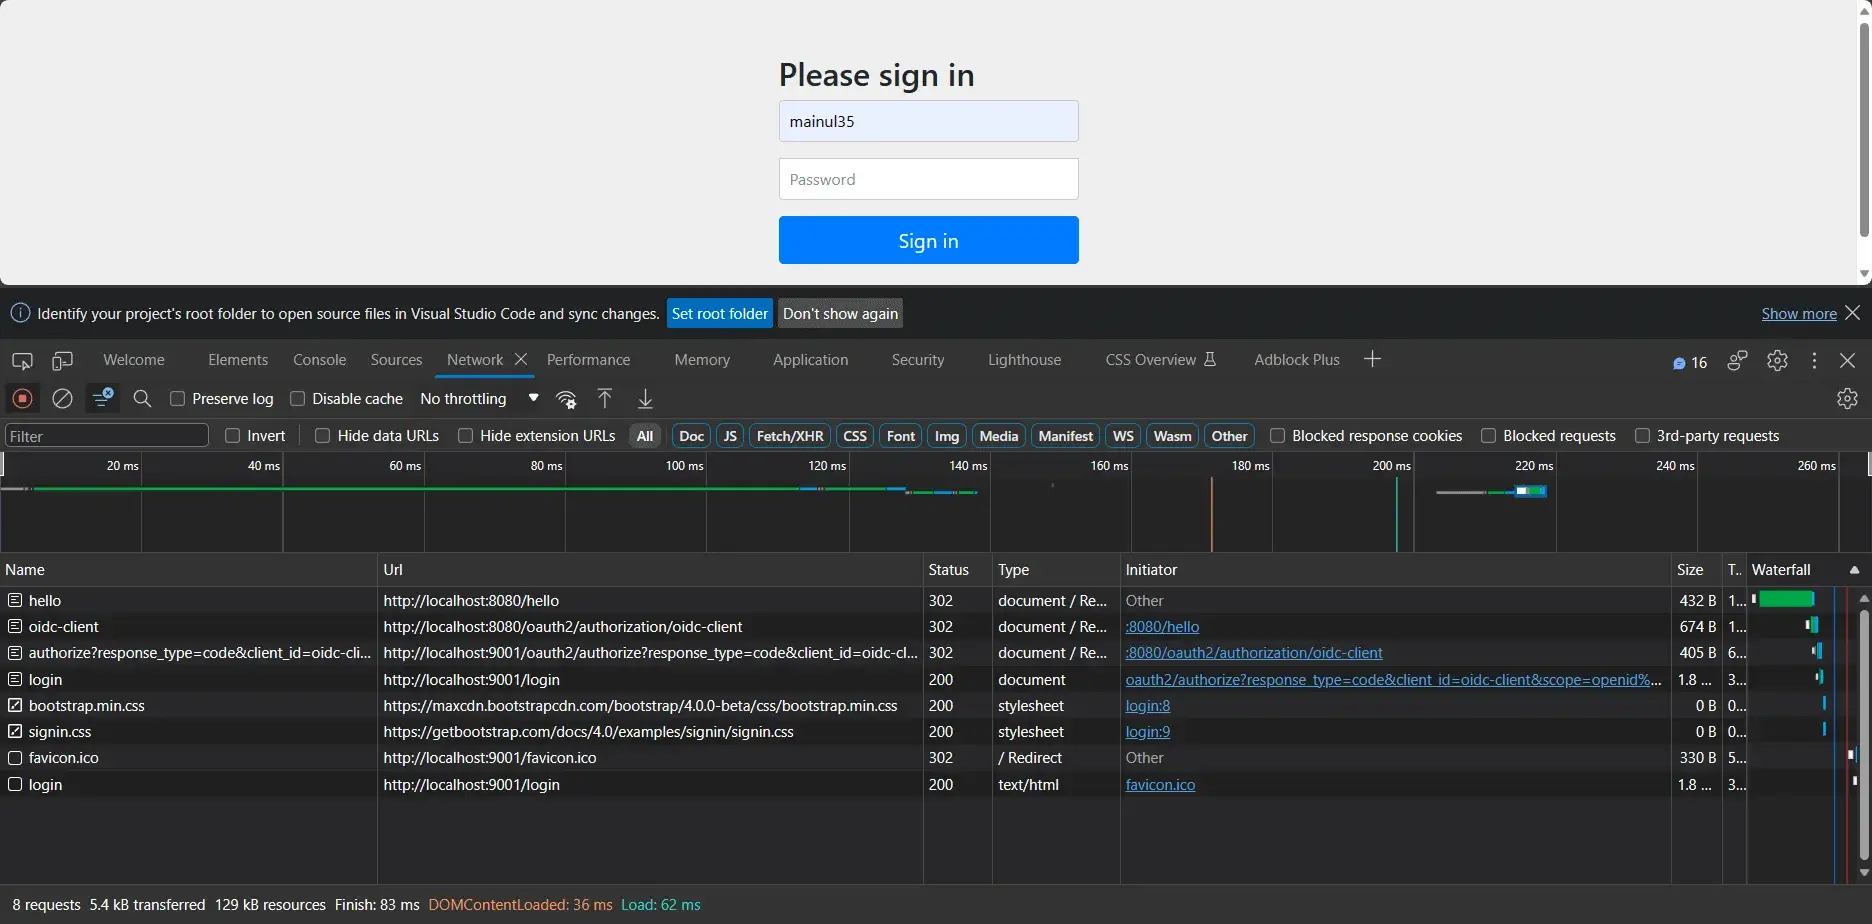Open DevTools settings gear
Image resolution: width=1872 pixels, height=924 pixels.
(x=1777, y=360)
